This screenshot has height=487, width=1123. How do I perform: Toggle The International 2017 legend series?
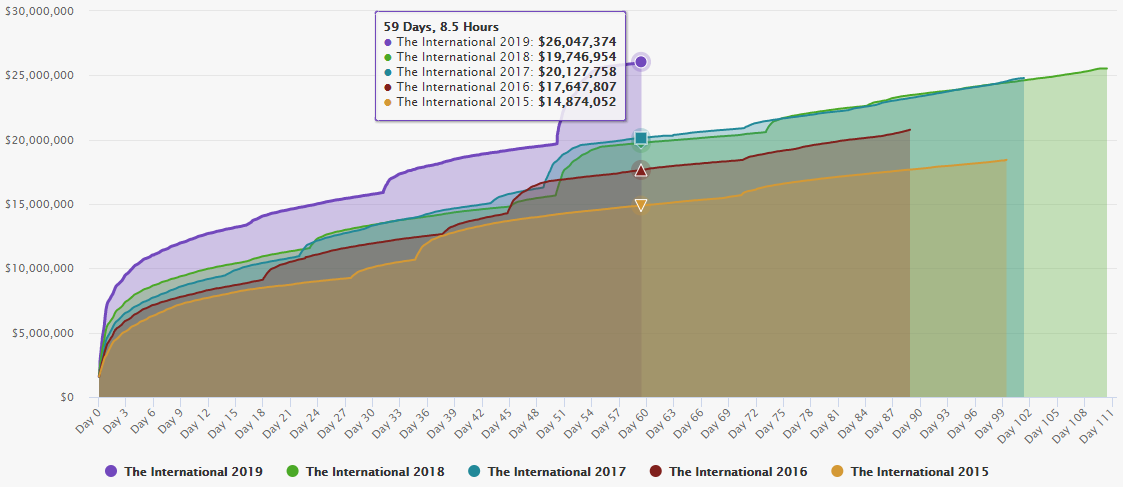point(547,471)
